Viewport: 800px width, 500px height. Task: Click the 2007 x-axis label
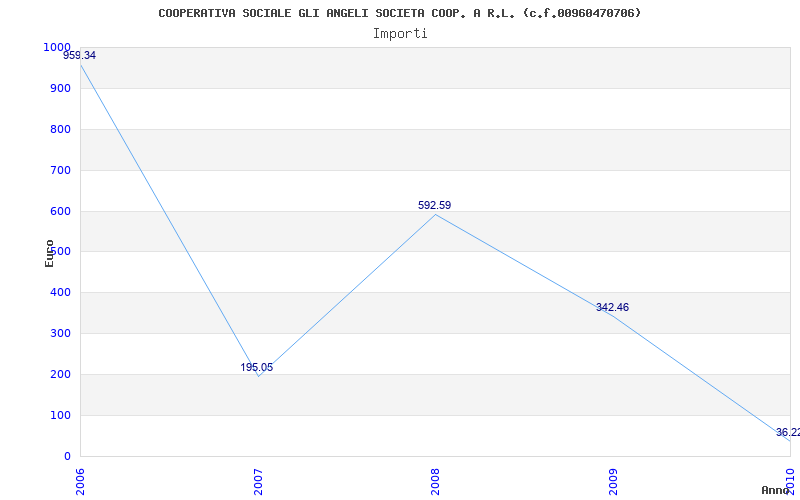258,482
